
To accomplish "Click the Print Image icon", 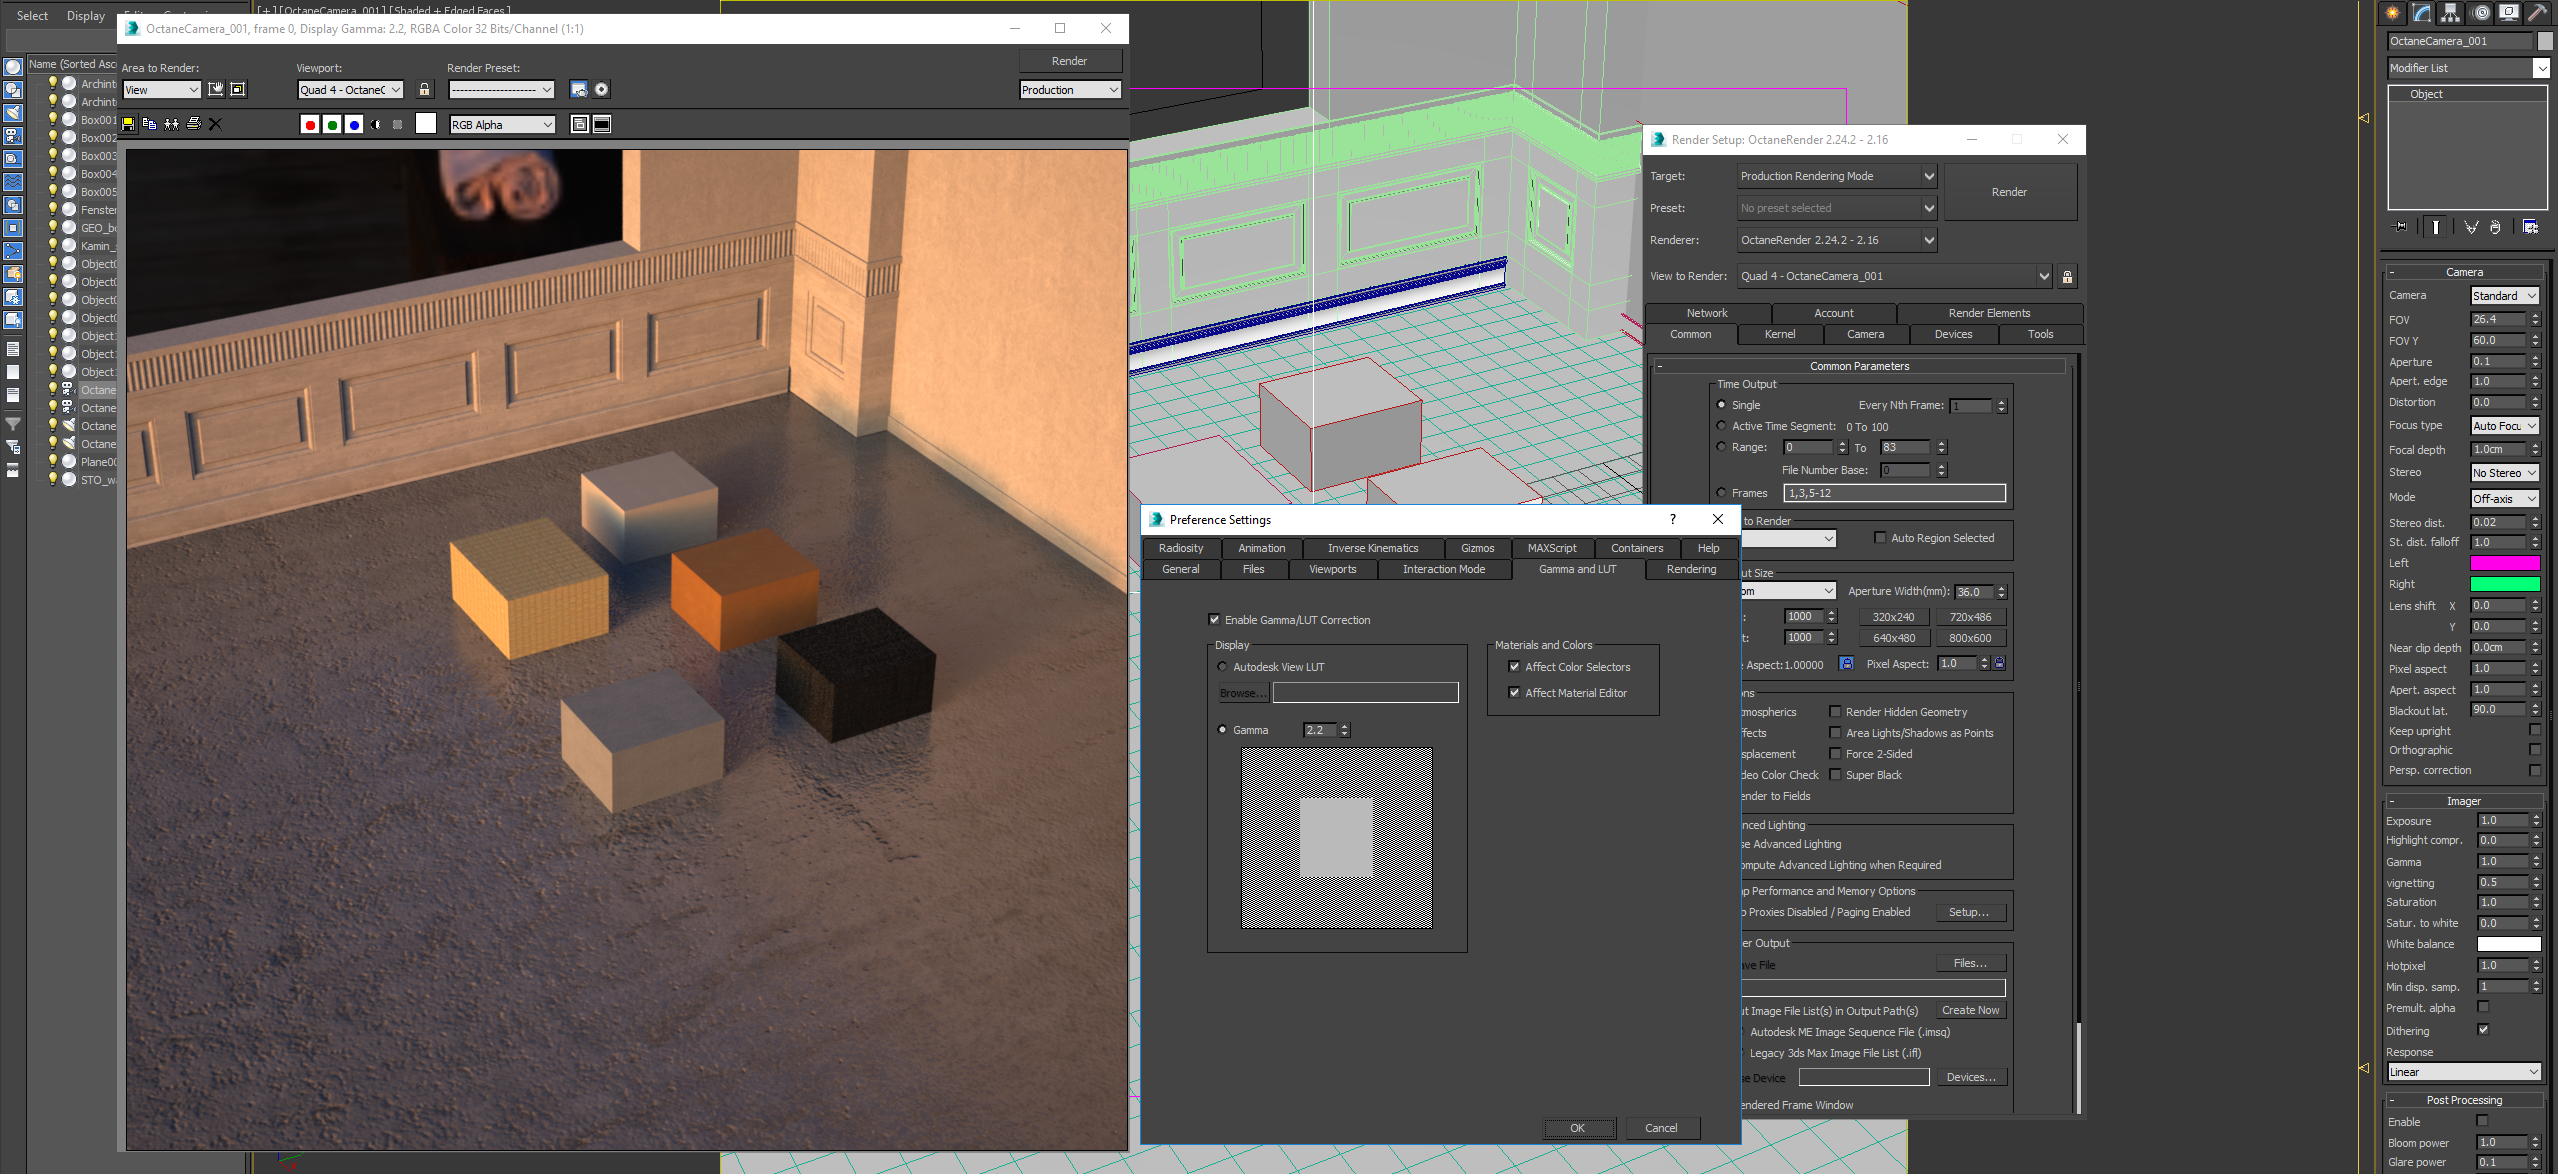I will coord(194,124).
